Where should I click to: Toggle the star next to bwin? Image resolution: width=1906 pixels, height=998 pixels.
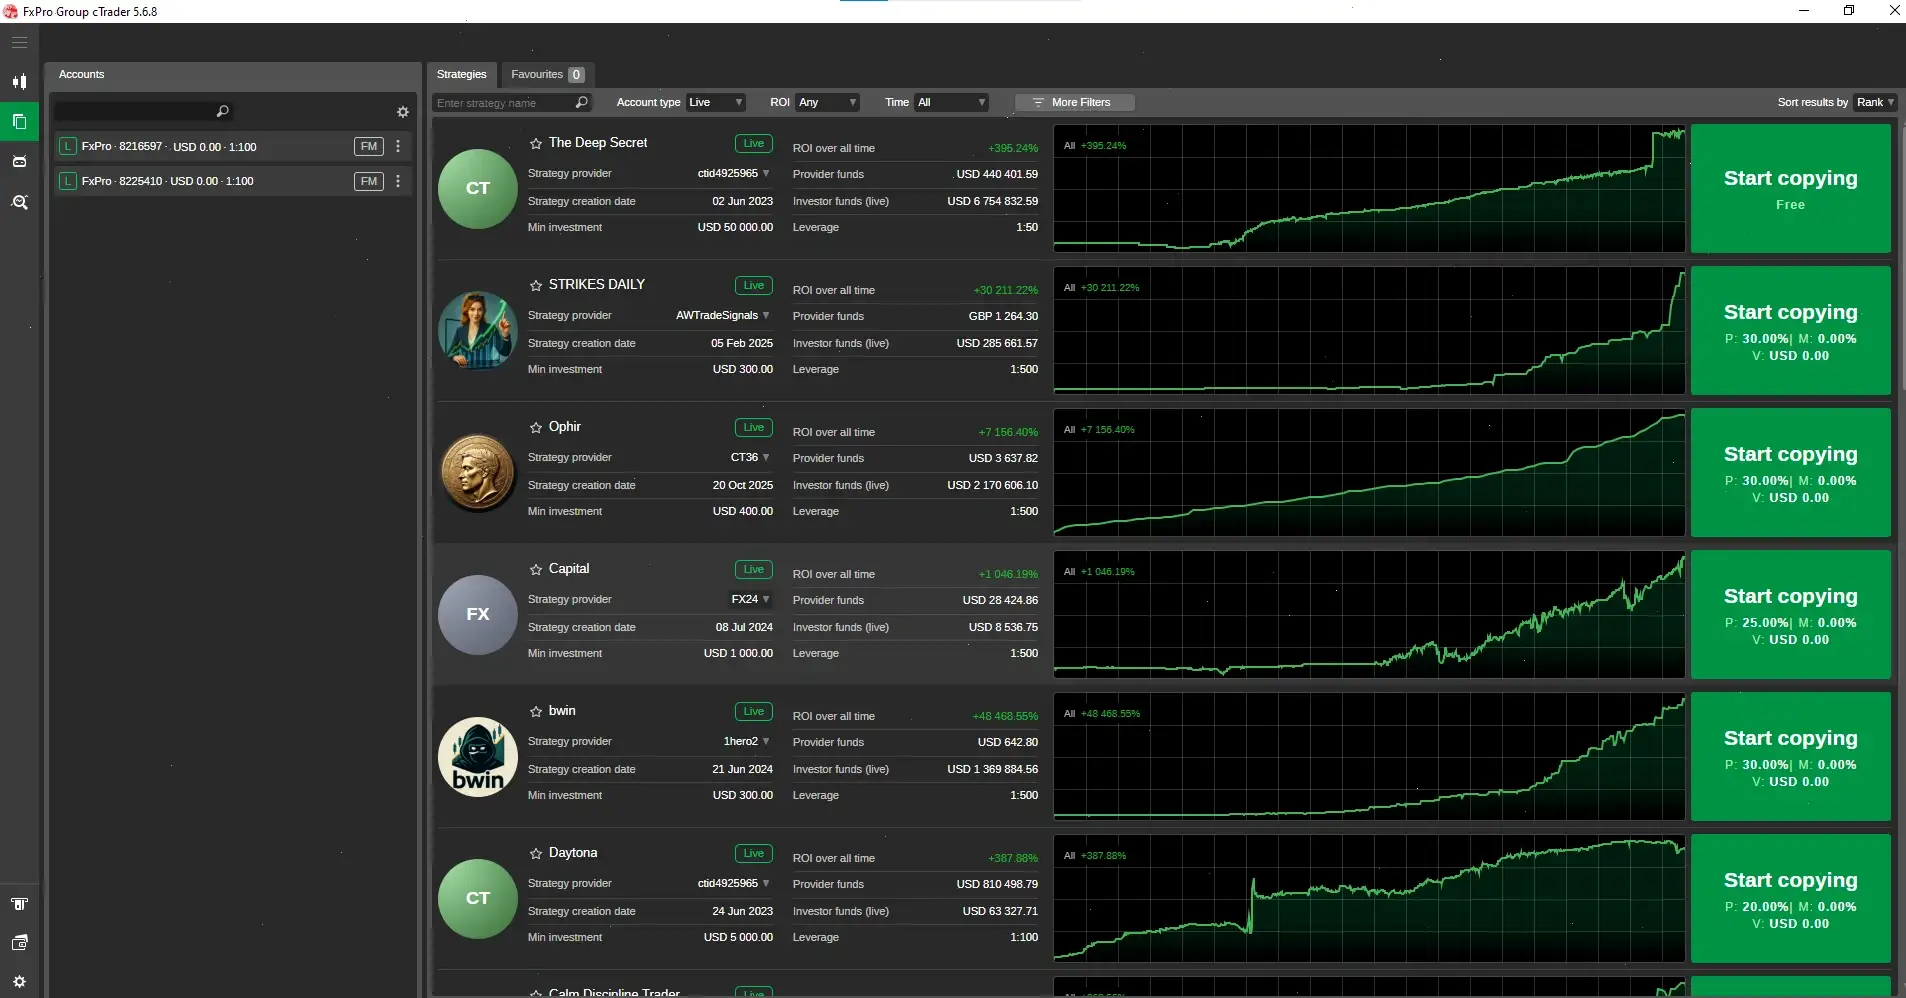pyautogui.click(x=535, y=711)
